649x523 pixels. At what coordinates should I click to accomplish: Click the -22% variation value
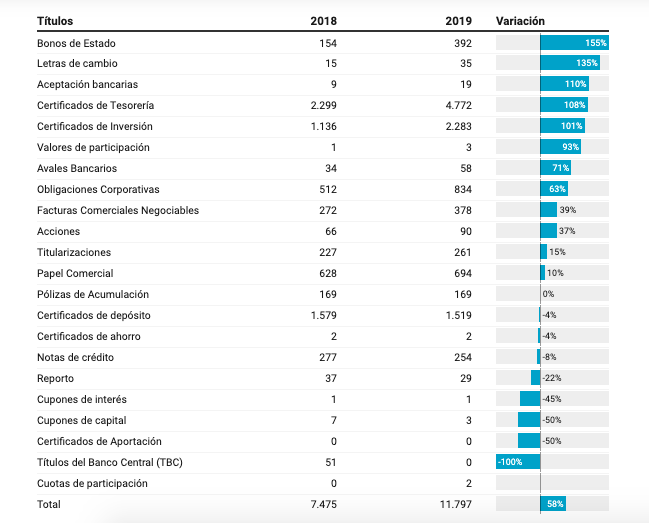click(x=552, y=378)
